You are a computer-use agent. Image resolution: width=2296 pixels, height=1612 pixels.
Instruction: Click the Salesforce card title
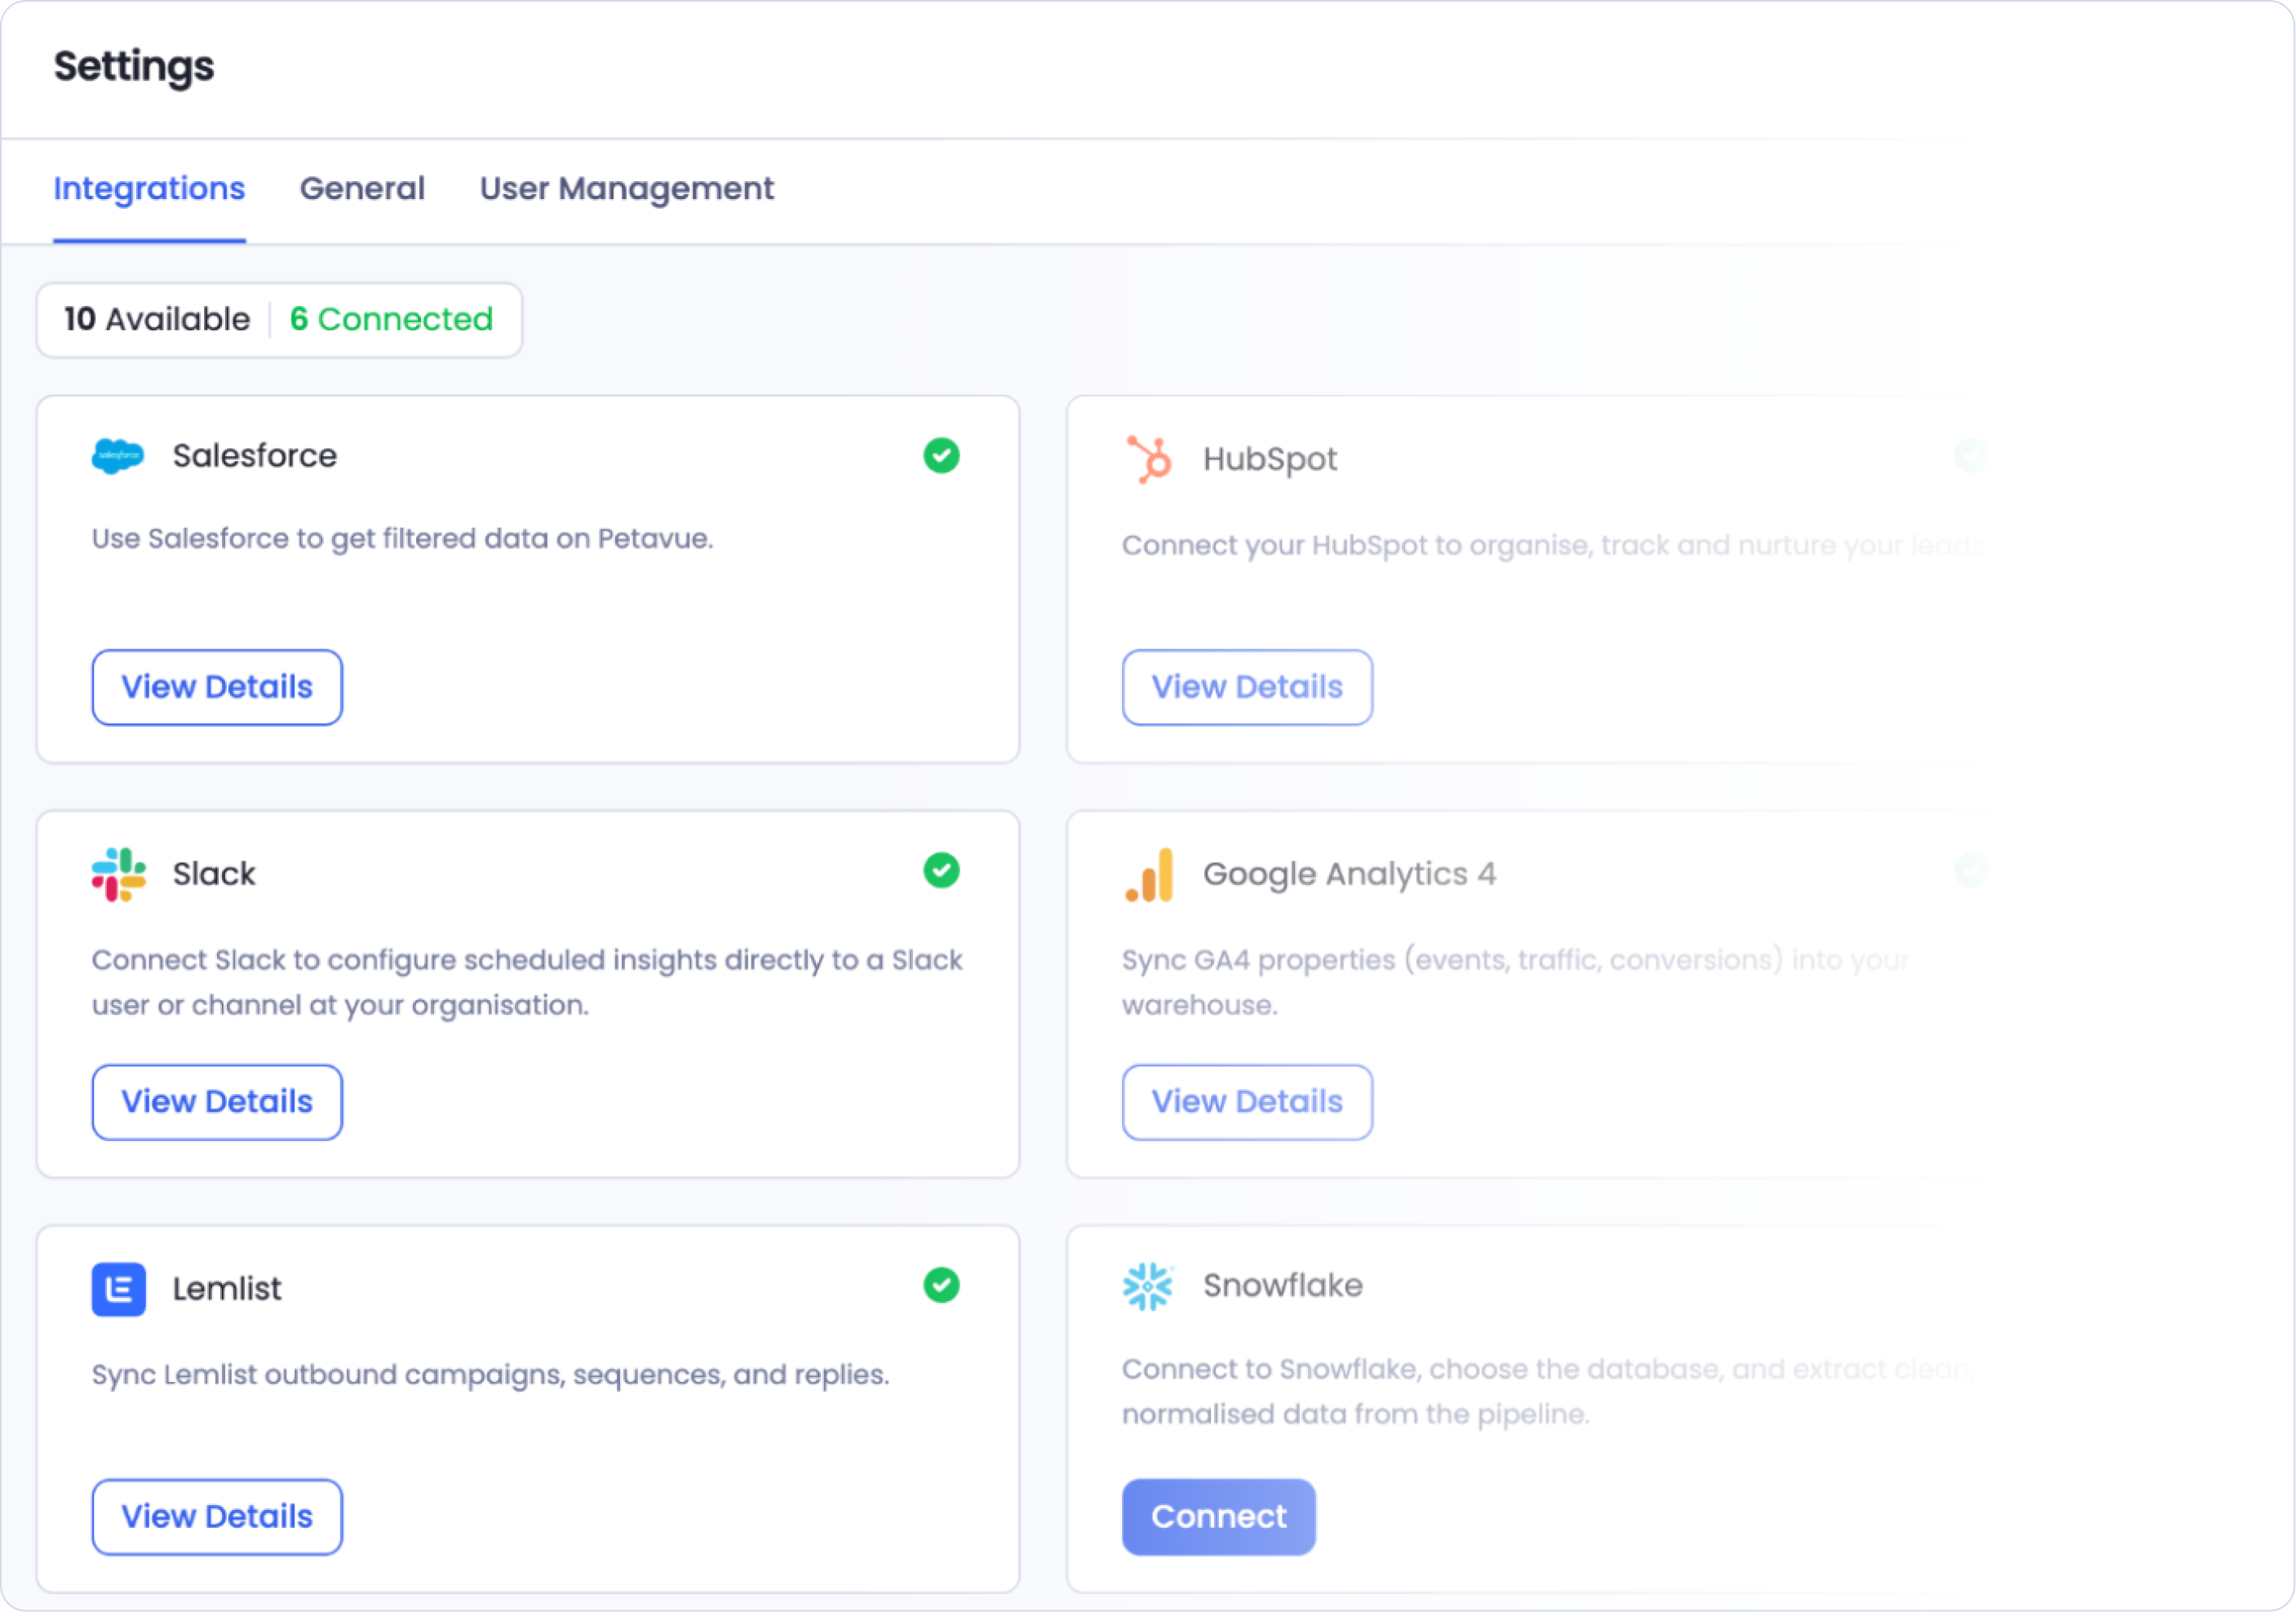coord(255,456)
